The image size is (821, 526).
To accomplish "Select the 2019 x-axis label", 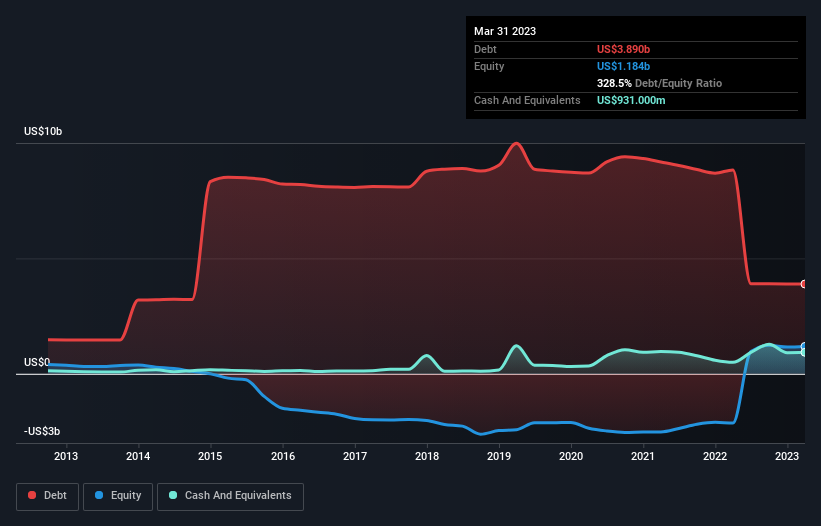I will pos(499,456).
